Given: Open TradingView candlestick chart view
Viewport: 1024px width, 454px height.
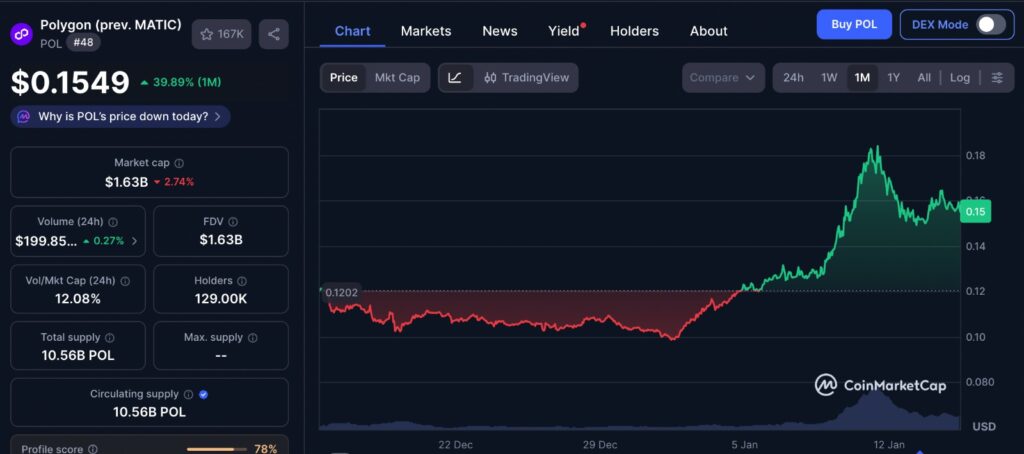Looking at the screenshot, I should (x=526, y=78).
